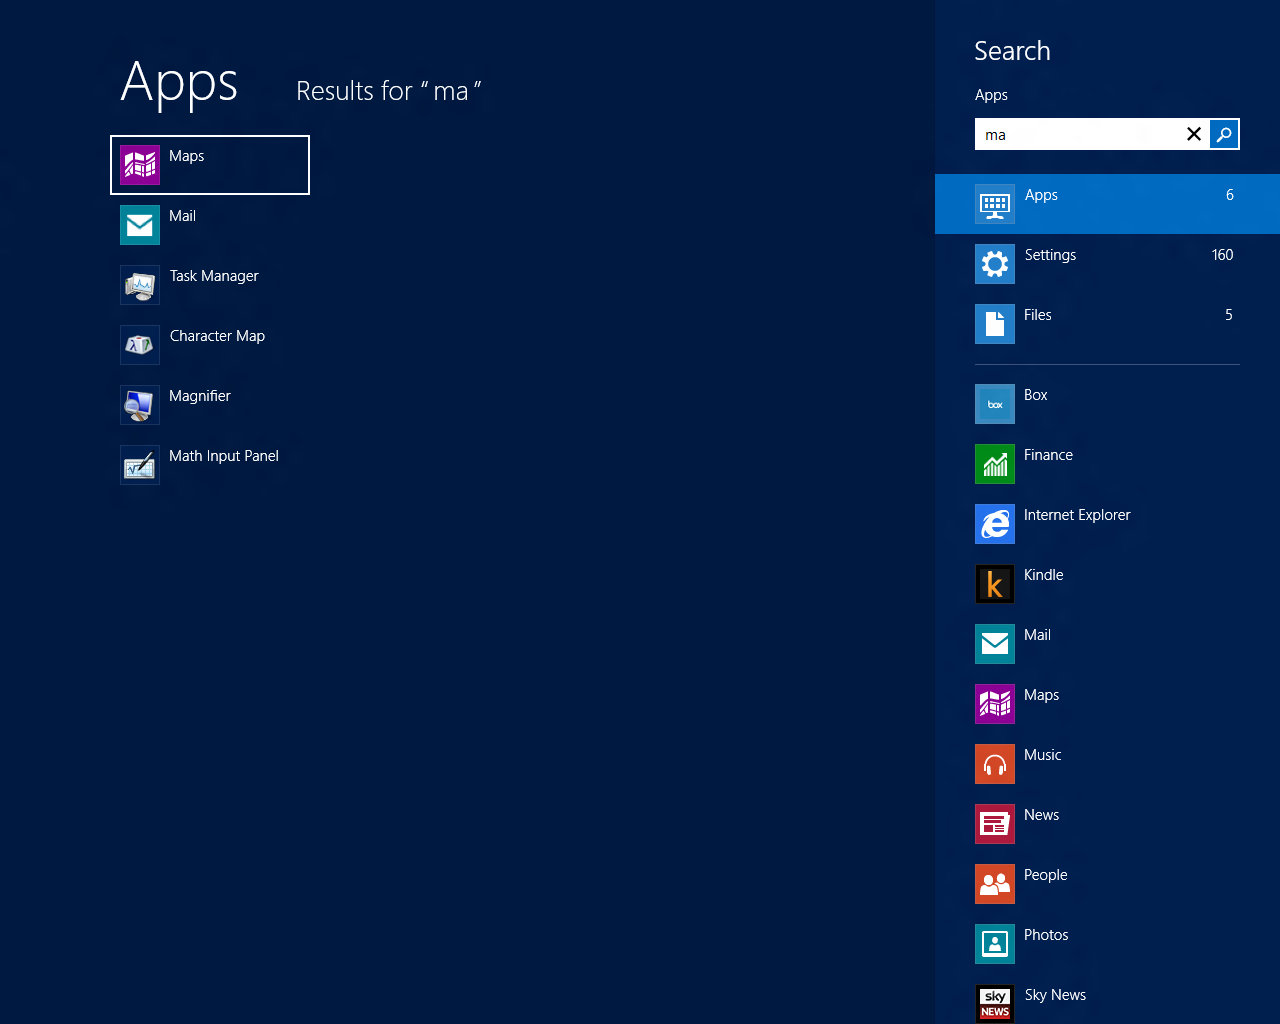
Task: Click the Apps category icon in Search pane
Action: [x=995, y=204]
